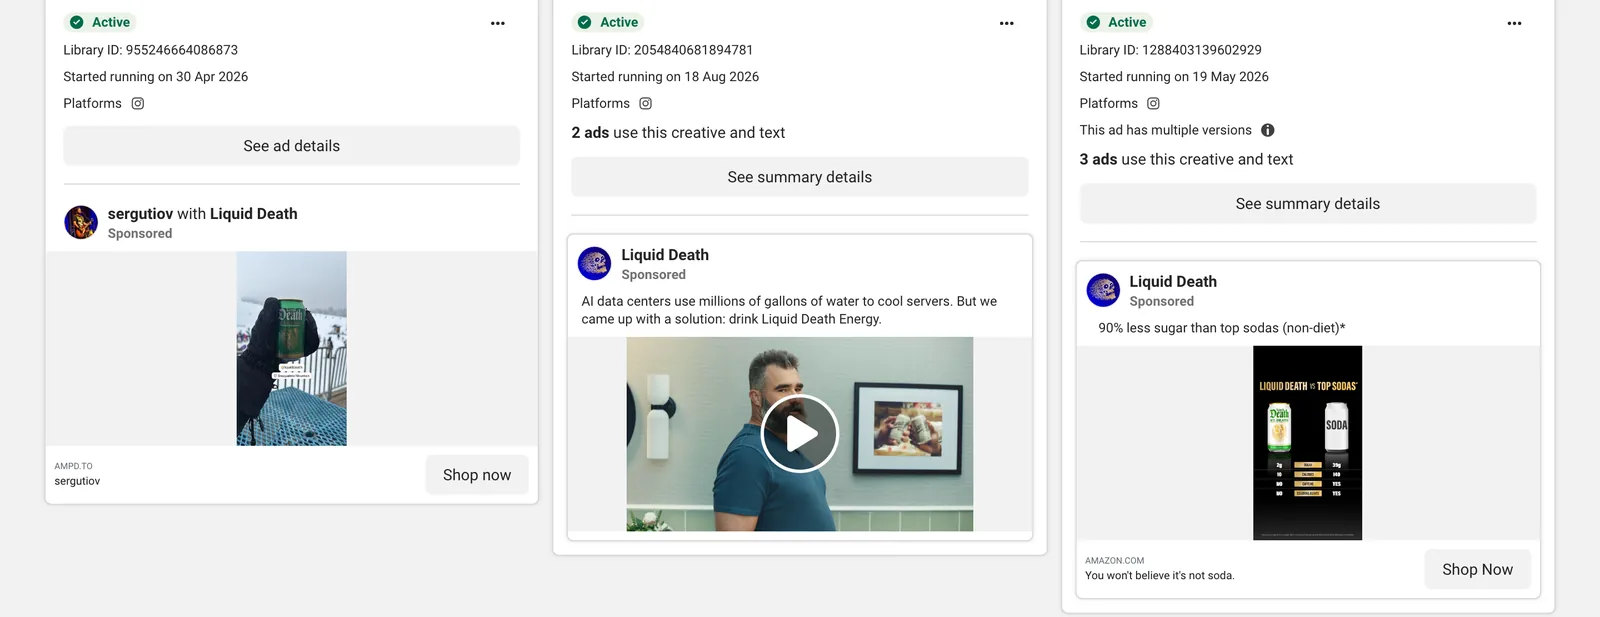Click the 'sergutiov' caption below the AMPD.TO label

77,481
